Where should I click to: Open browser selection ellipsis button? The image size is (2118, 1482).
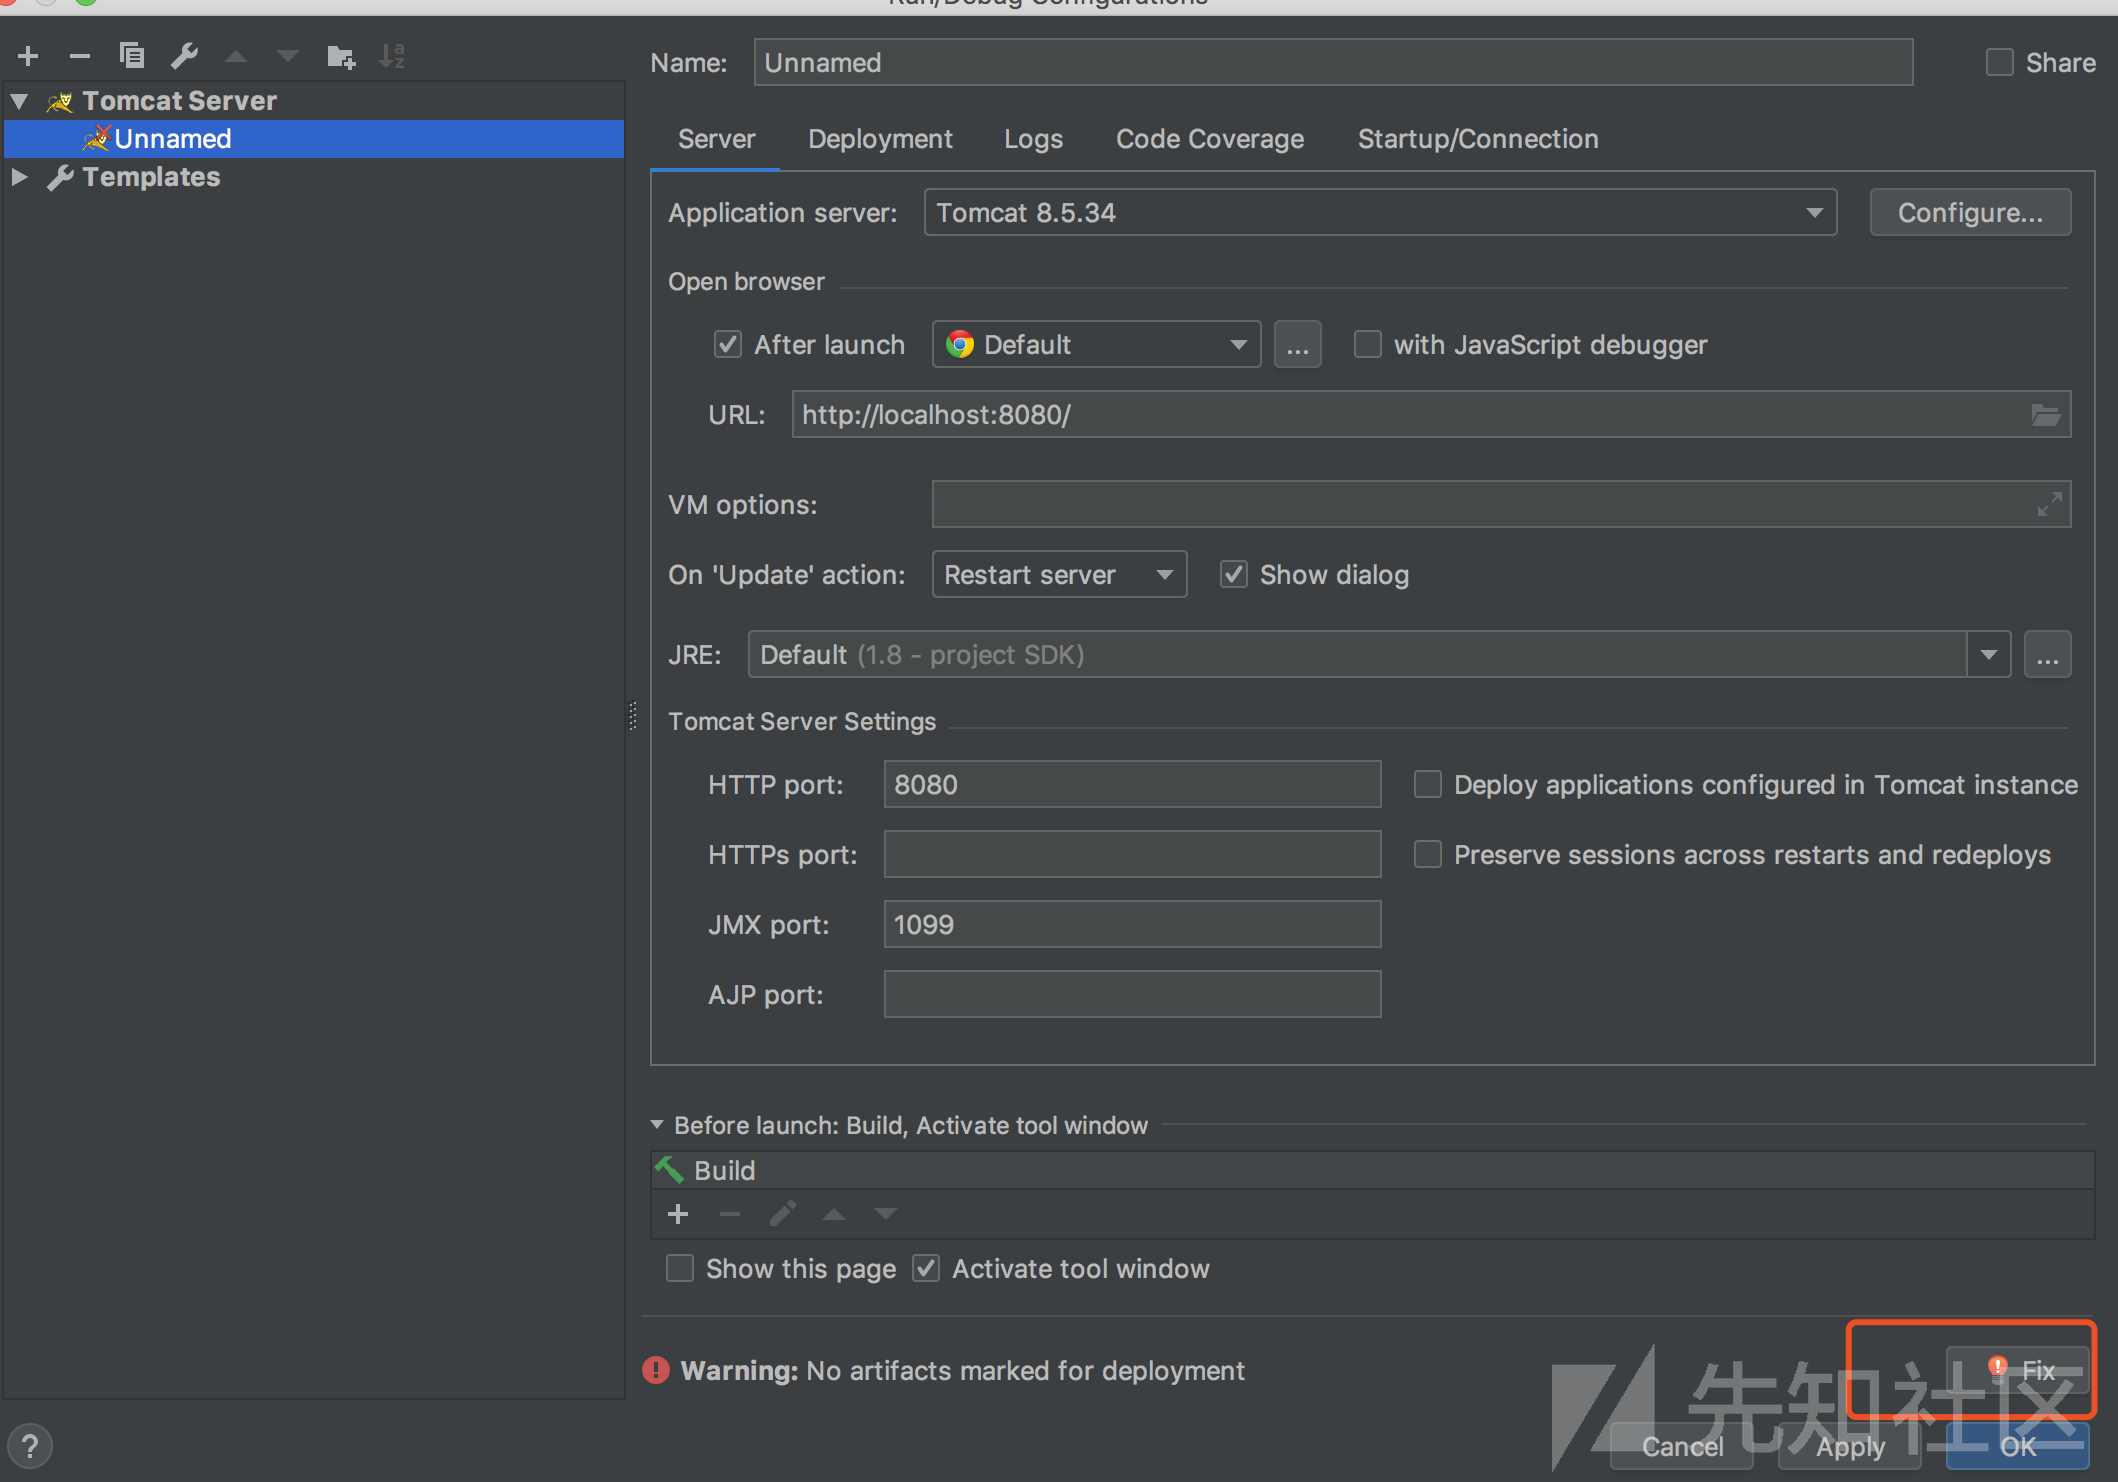pos(1297,345)
